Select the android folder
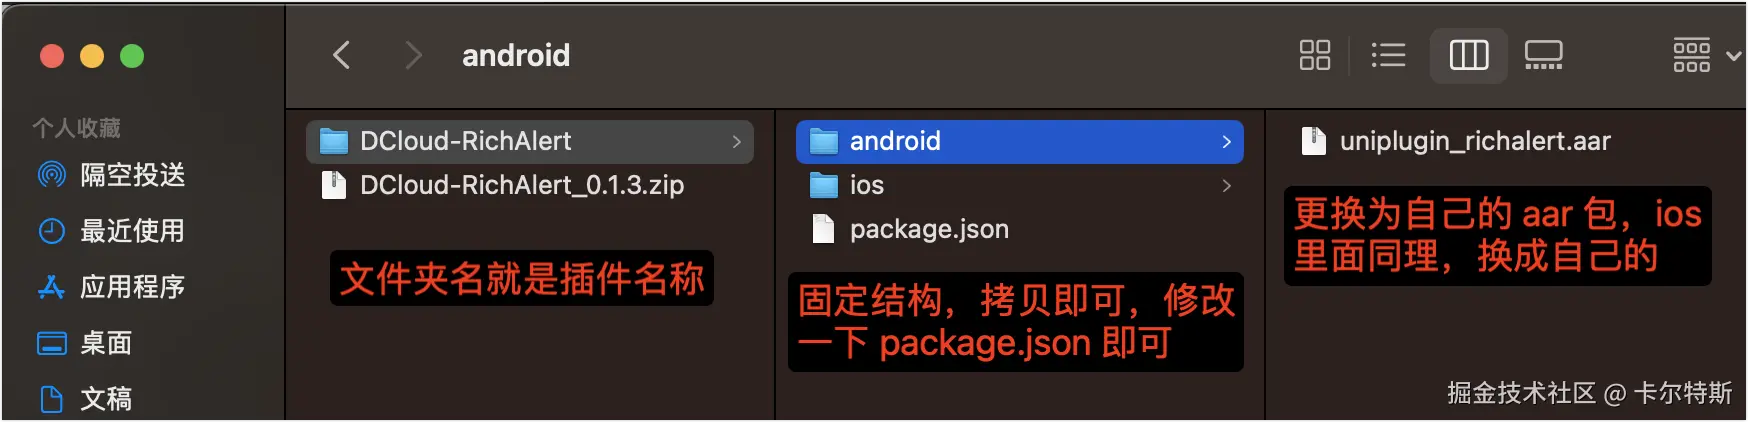Screen dimensions: 1748x422 point(1019,141)
